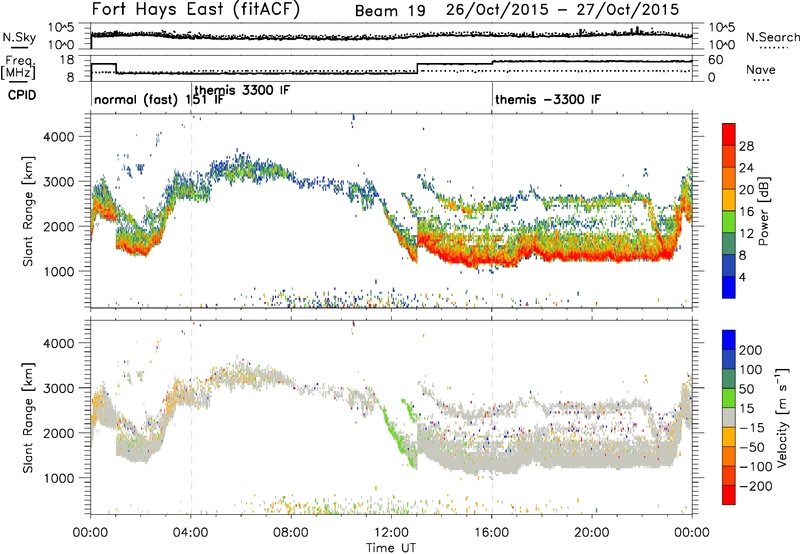This screenshot has width=800, height=554.
Task: Pick the bright green segment of Velocity color bar
Action: (x=729, y=398)
